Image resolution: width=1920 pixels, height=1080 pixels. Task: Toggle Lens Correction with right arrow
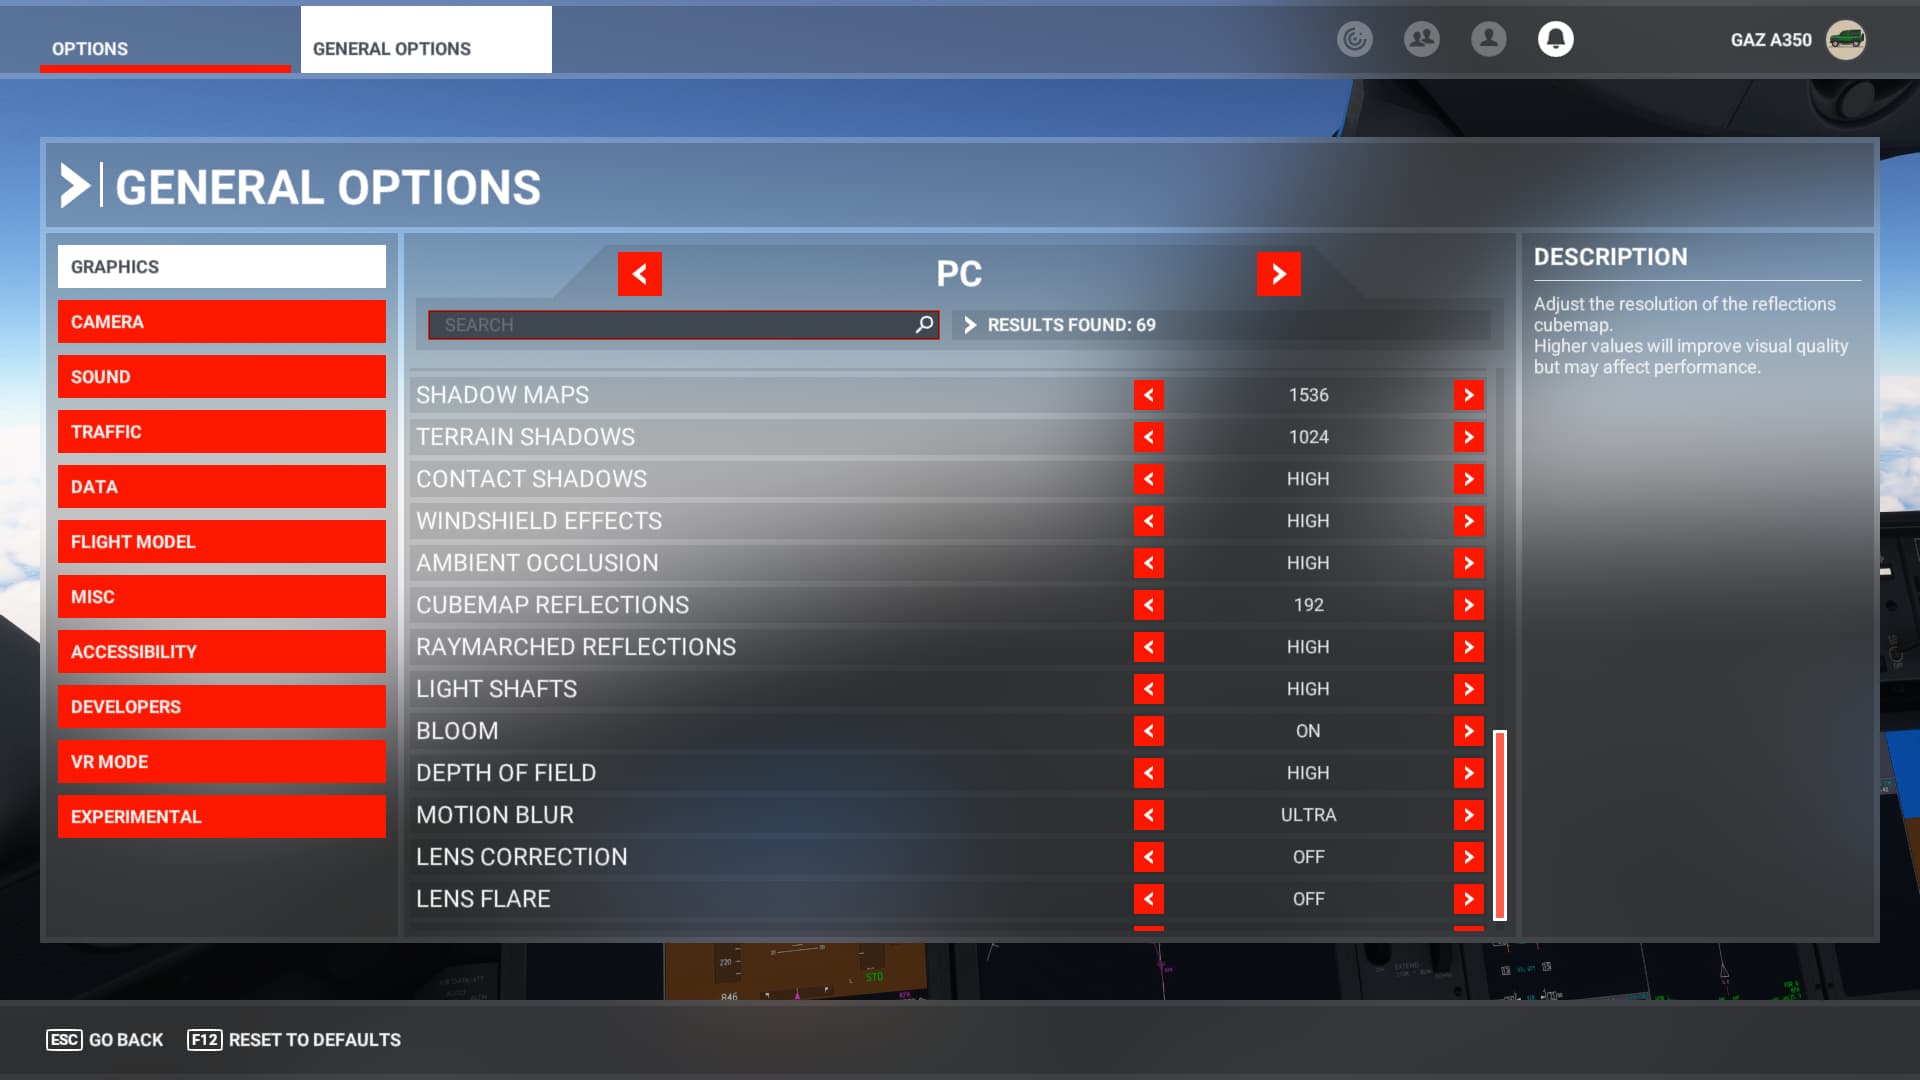click(x=1468, y=857)
